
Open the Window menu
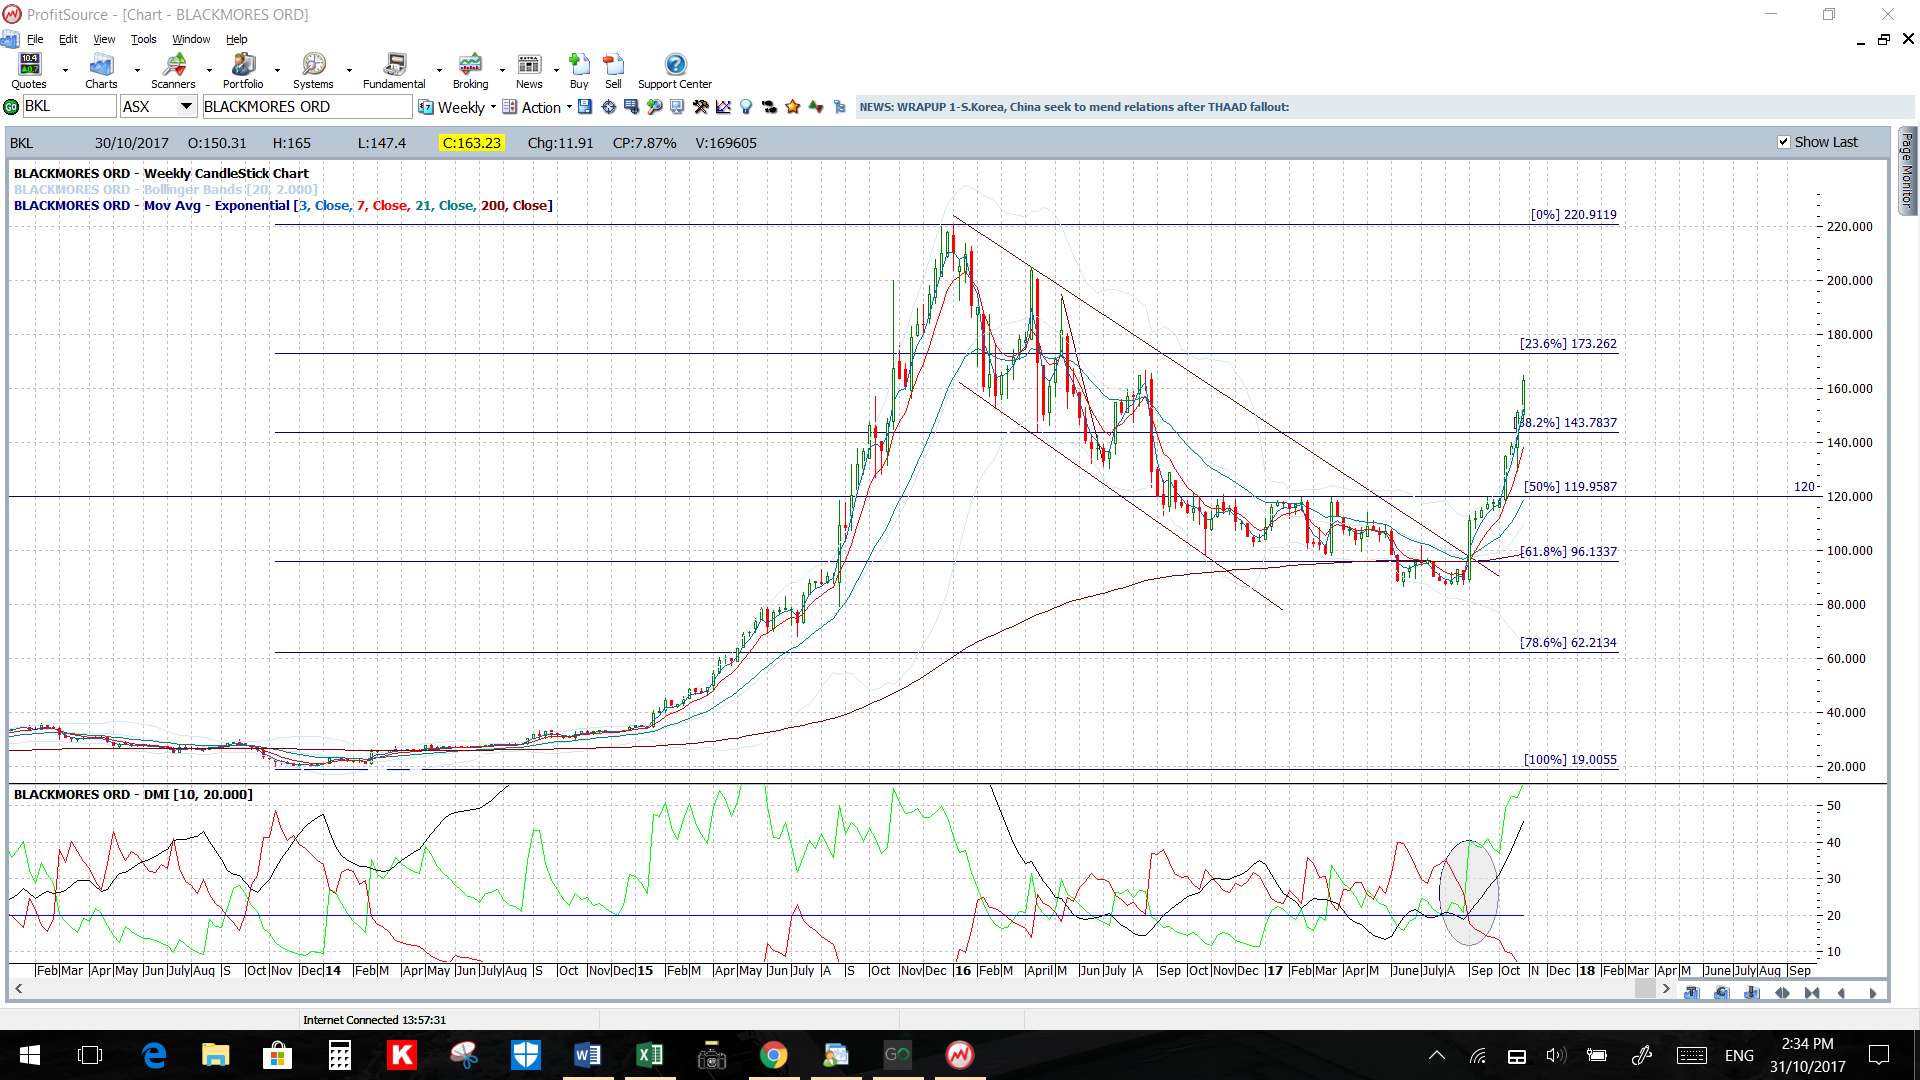click(x=191, y=39)
